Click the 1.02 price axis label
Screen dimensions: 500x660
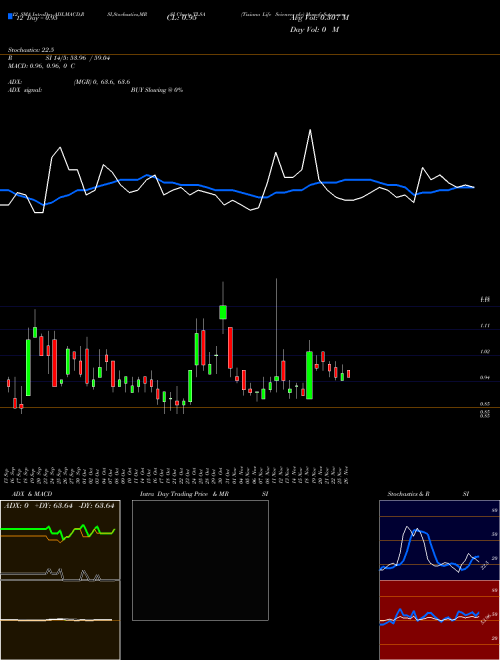(x=485, y=352)
